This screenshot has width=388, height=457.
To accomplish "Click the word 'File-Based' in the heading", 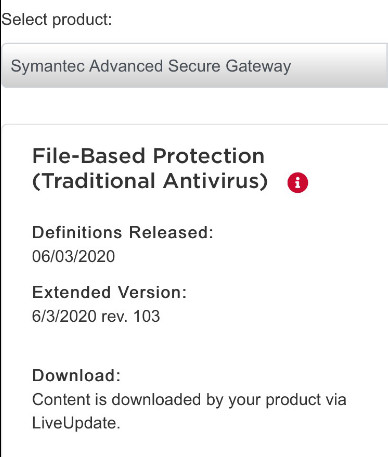I will (89, 156).
